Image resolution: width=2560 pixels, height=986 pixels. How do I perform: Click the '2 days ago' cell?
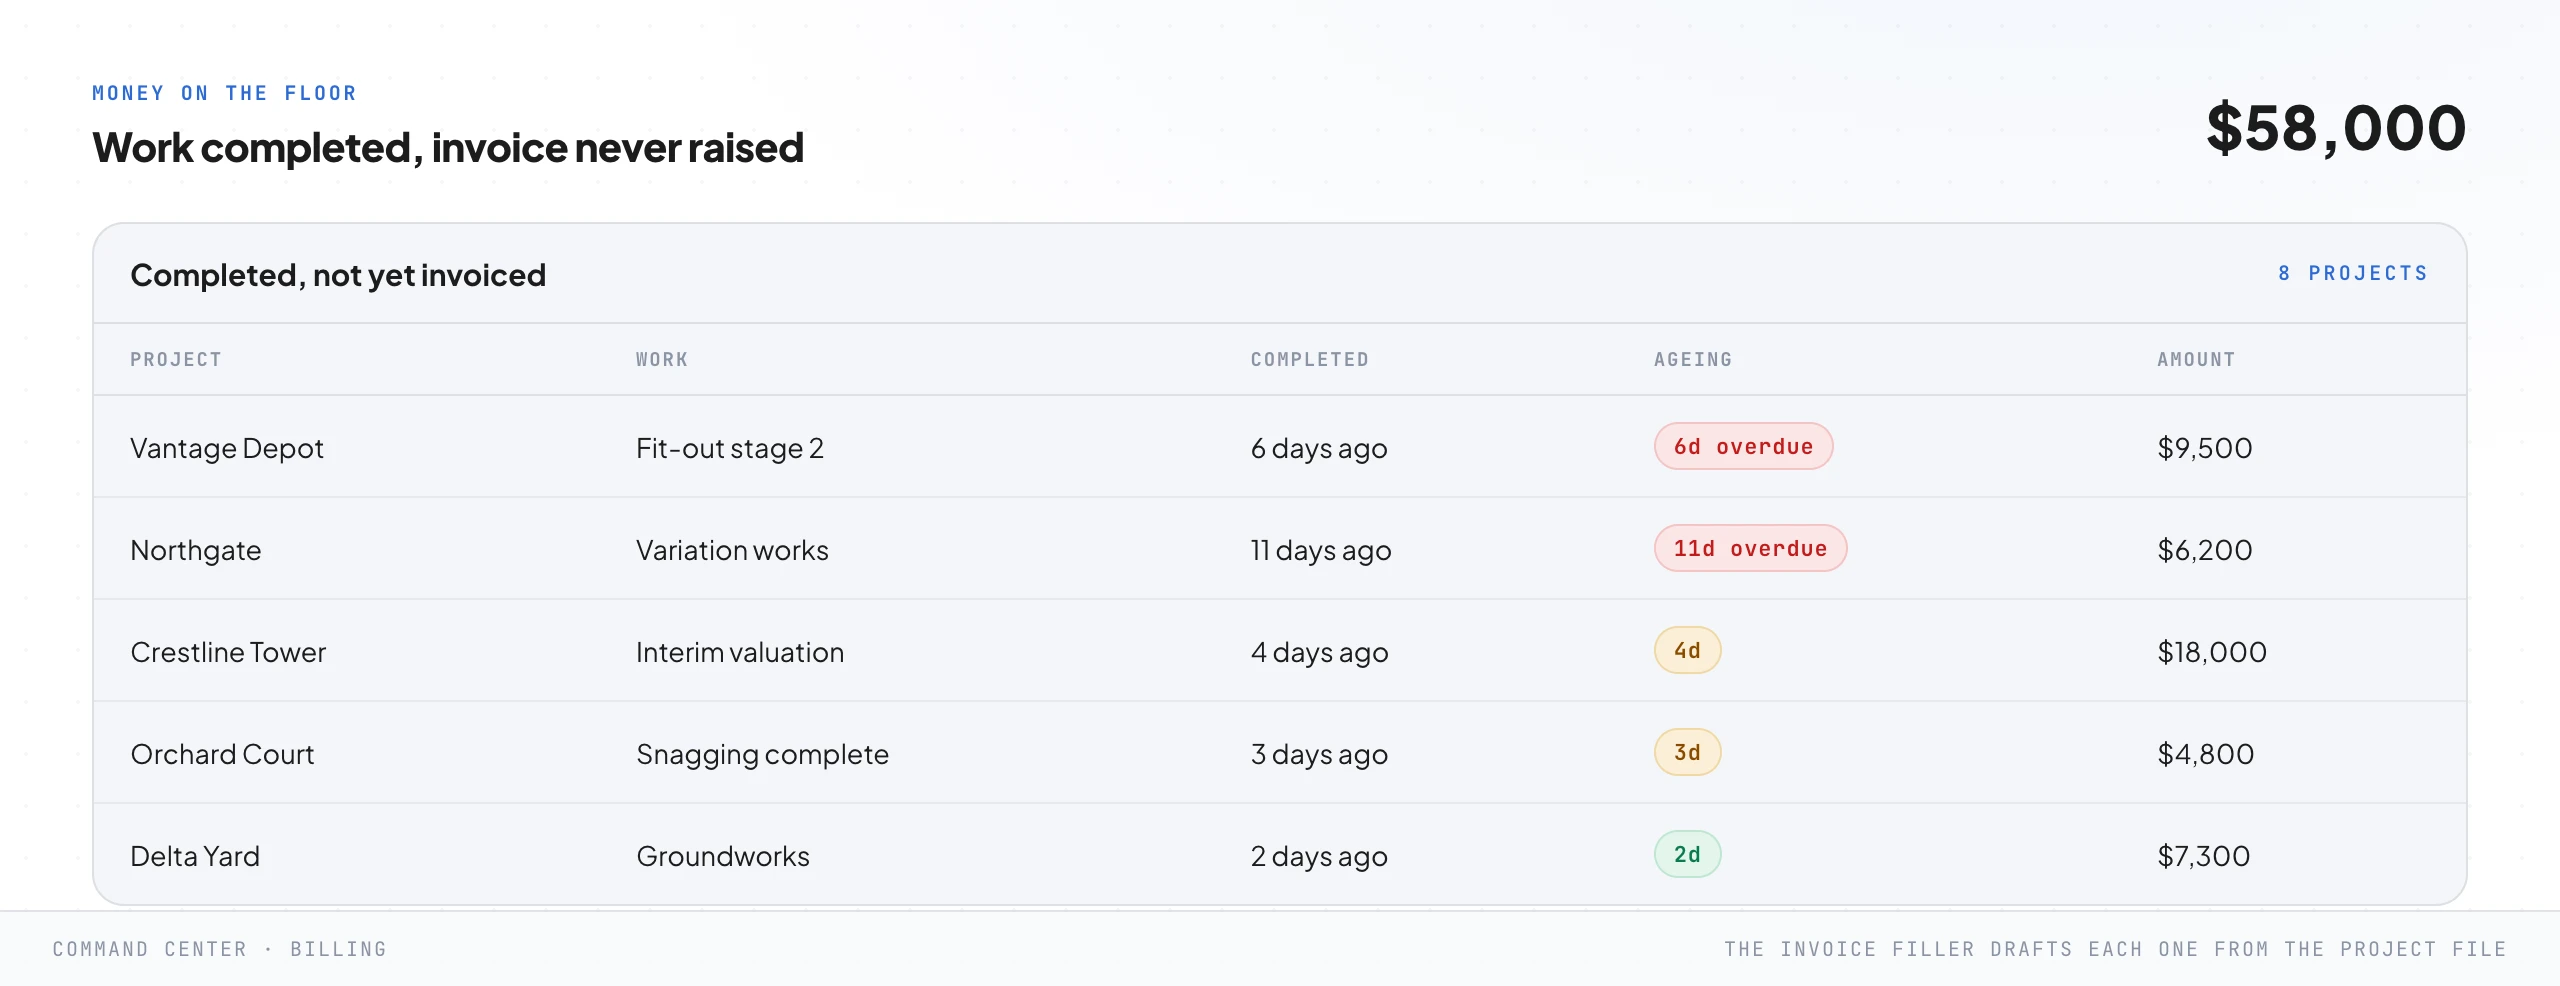(x=1319, y=856)
